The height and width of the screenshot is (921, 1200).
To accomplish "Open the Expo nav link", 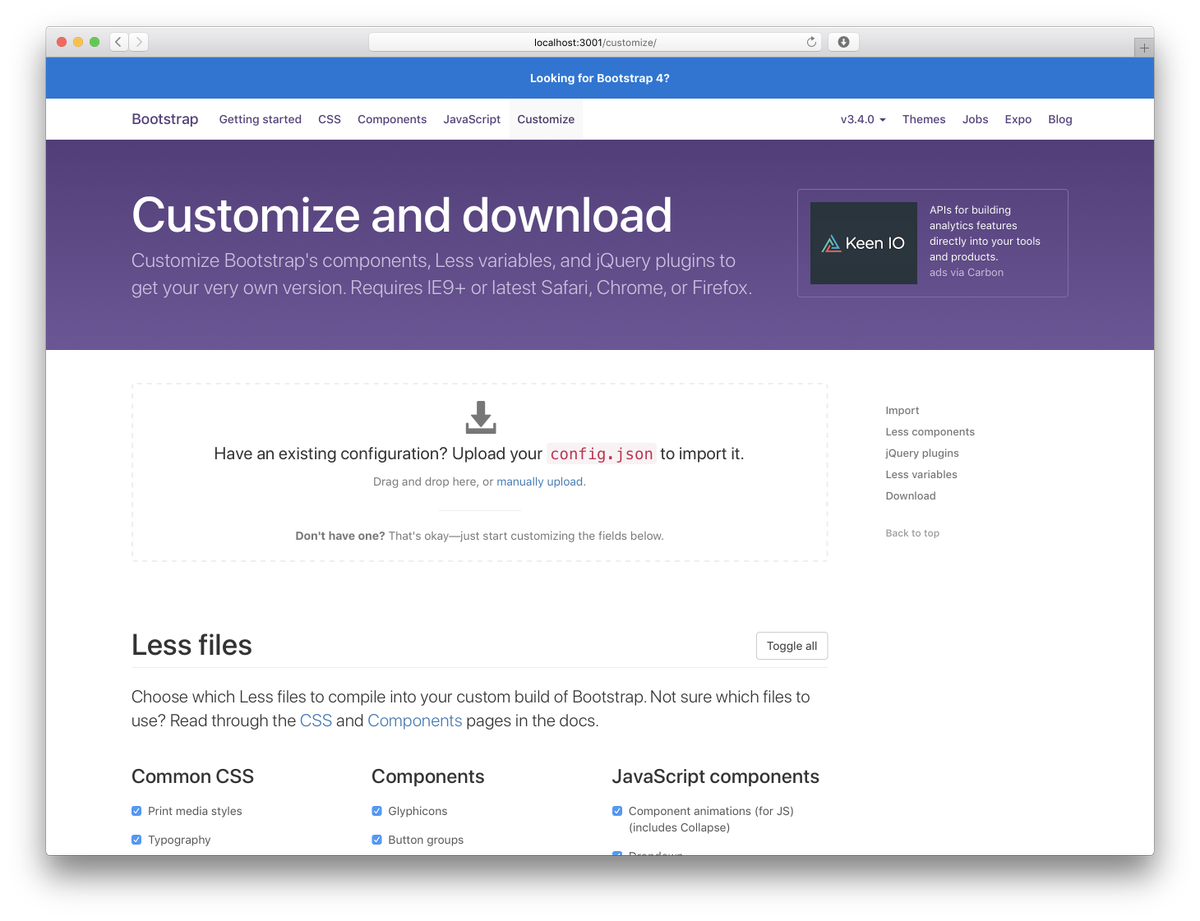I will coord(1018,119).
